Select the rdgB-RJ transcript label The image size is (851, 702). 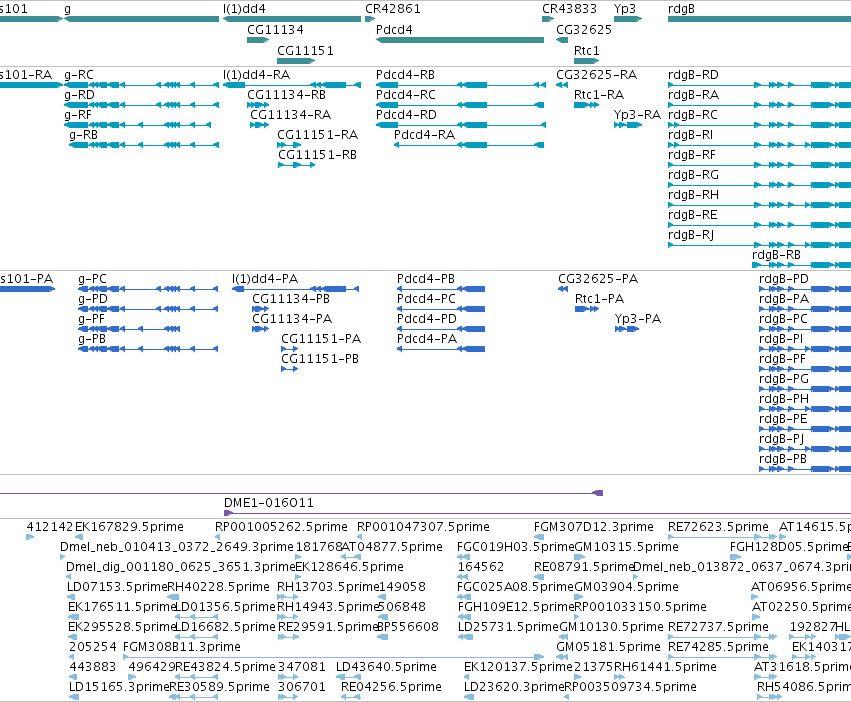click(x=691, y=235)
